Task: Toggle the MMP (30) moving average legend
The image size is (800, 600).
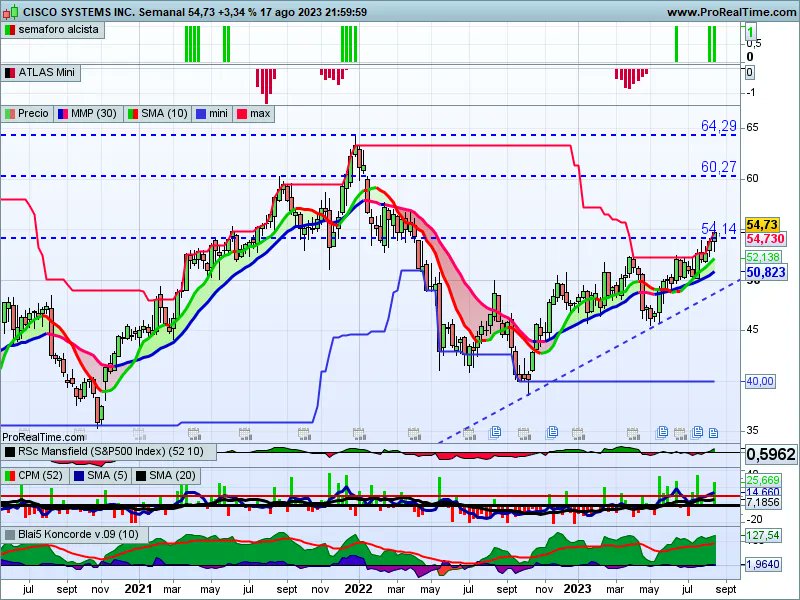Action: pyautogui.click(x=92, y=113)
